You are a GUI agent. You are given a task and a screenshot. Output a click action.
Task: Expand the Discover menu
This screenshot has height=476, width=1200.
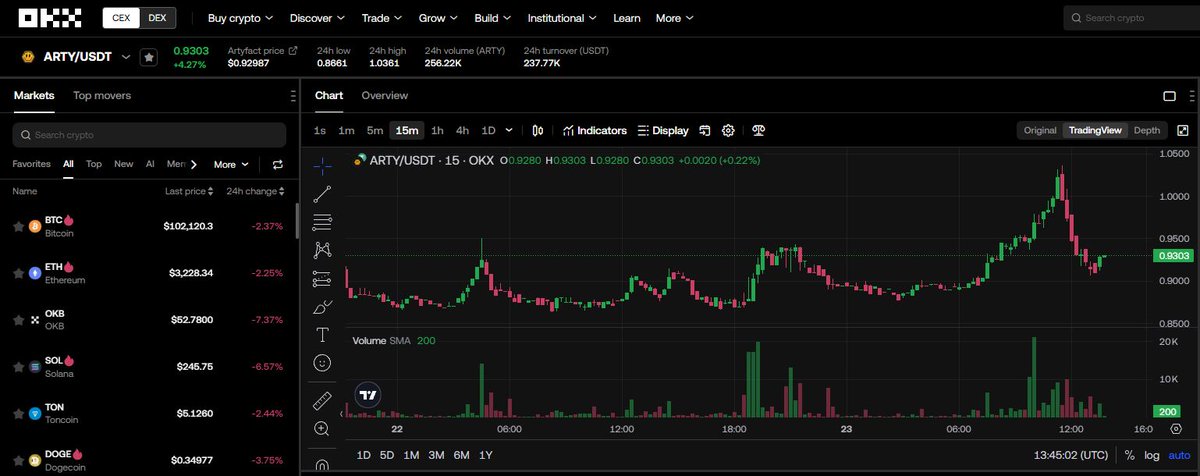pos(317,18)
